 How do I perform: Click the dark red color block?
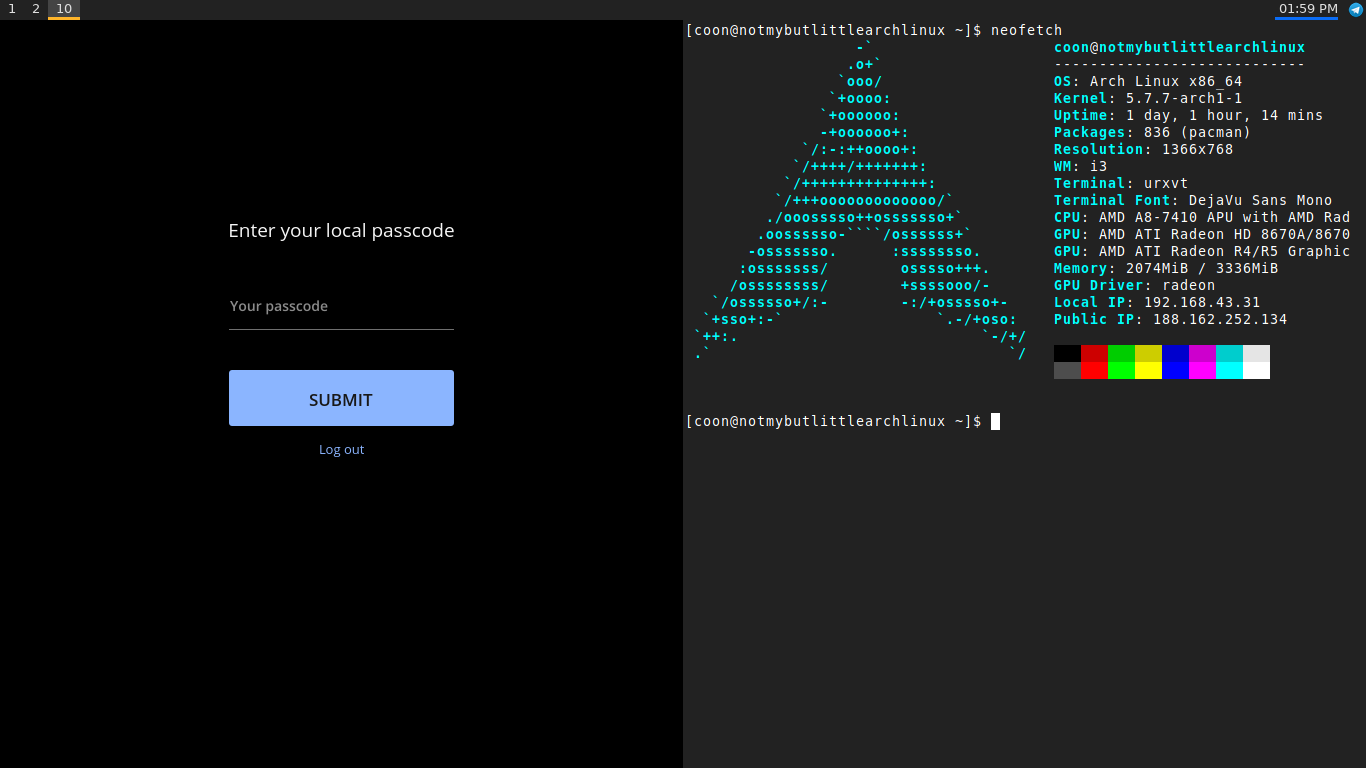[1094, 354]
